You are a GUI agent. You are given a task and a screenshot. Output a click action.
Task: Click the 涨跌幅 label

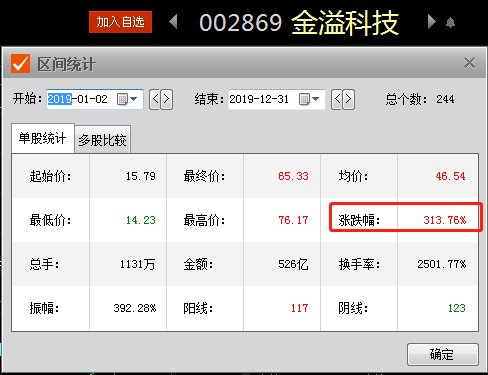click(359, 220)
